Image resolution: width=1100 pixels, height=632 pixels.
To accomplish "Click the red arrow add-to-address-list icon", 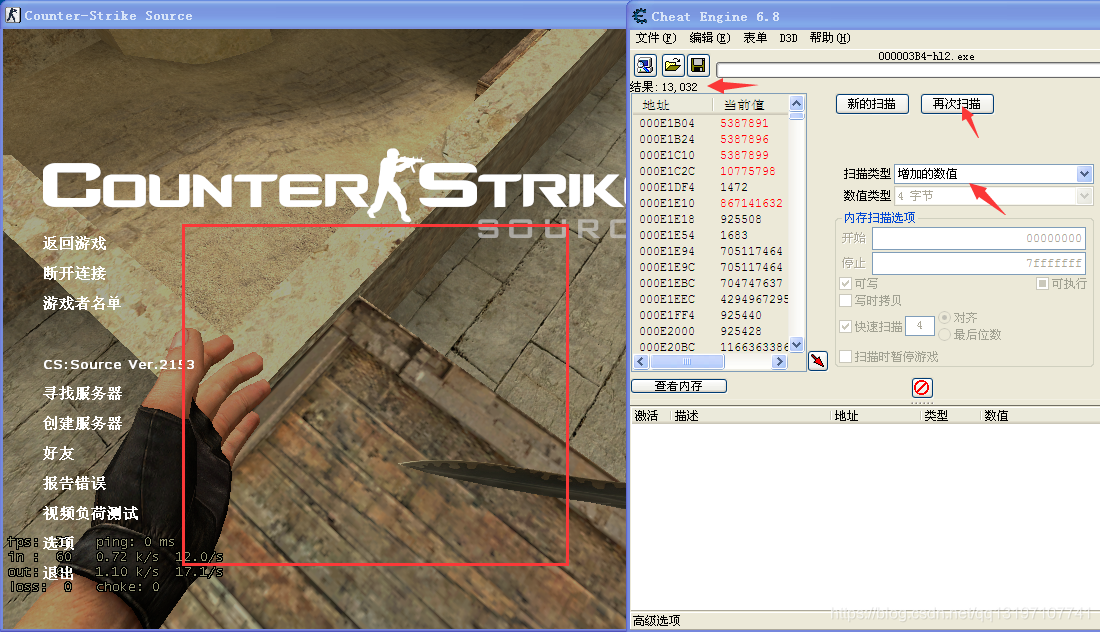I will tap(818, 361).
